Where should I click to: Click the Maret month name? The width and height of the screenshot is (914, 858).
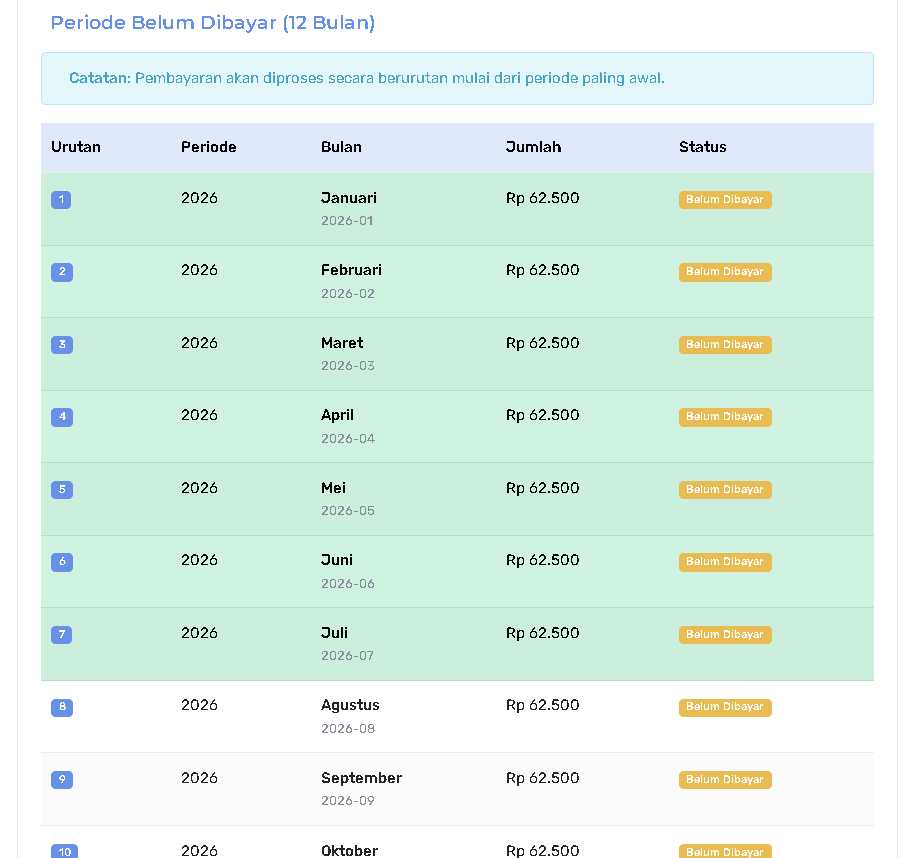coord(342,343)
